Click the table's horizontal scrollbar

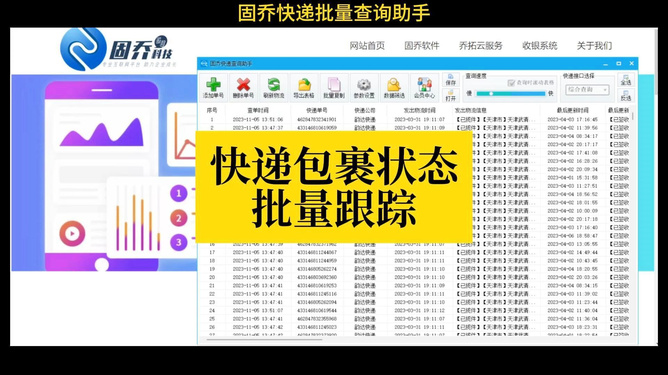[x=264, y=340]
